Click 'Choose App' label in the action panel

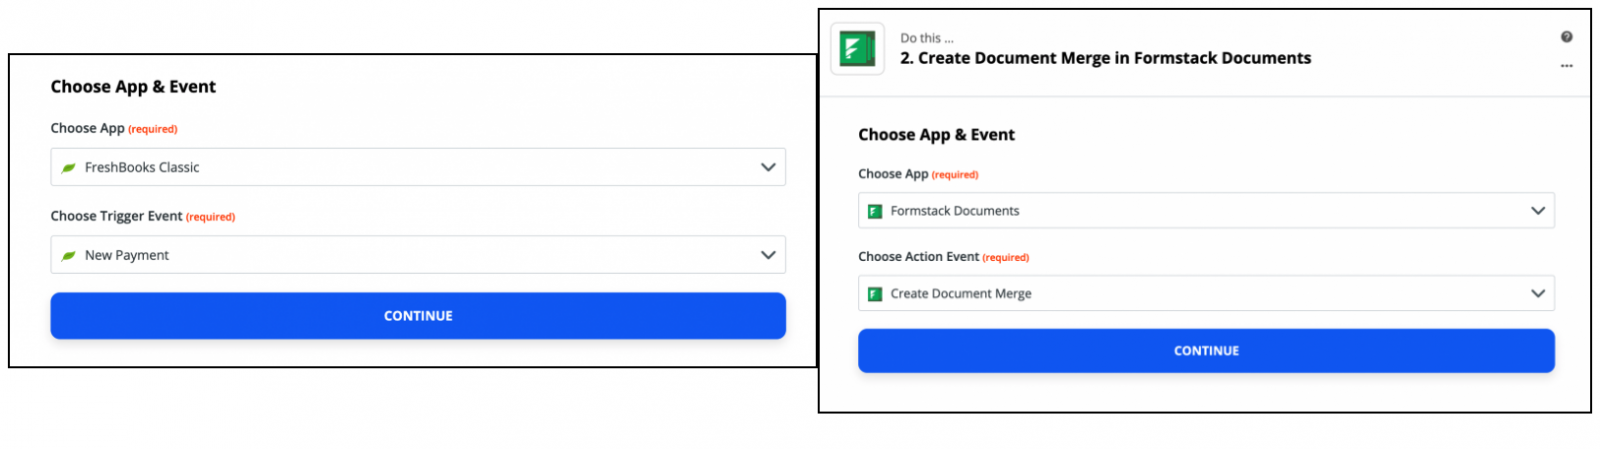(x=893, y=174)
